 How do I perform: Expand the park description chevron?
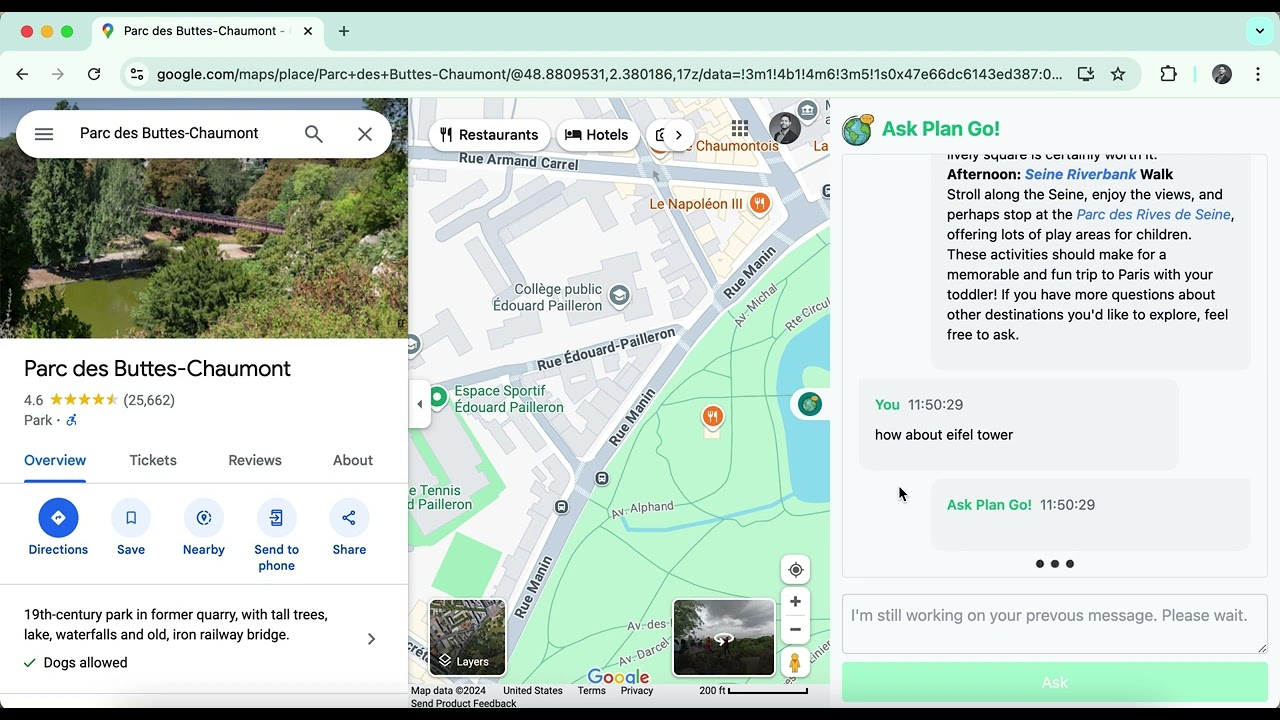tap(371, 639)
